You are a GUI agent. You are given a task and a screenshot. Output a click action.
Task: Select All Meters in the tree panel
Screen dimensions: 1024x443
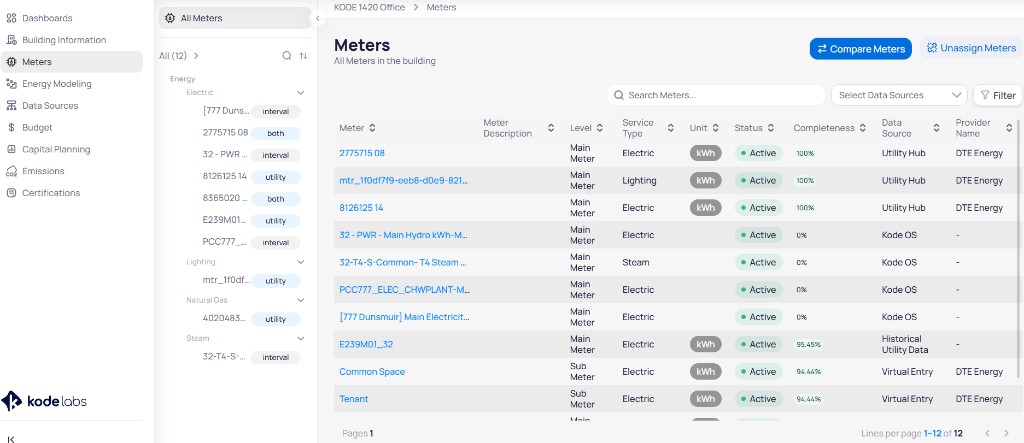tap(234, 18)
